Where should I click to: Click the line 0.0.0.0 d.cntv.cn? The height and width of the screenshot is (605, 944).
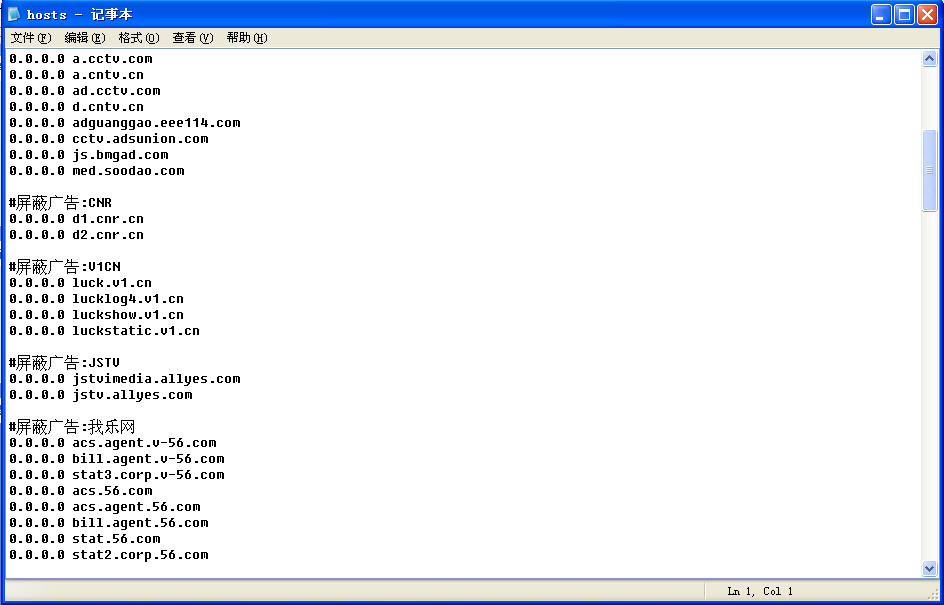tap(76, 107)
